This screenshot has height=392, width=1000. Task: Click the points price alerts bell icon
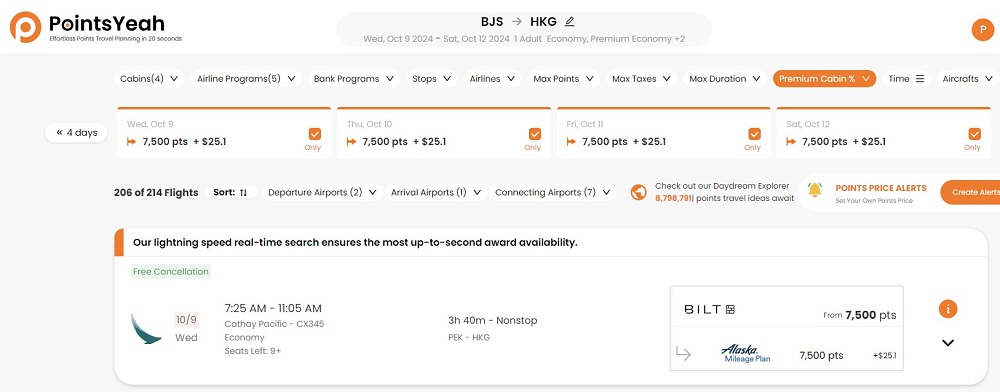point(814,189)
